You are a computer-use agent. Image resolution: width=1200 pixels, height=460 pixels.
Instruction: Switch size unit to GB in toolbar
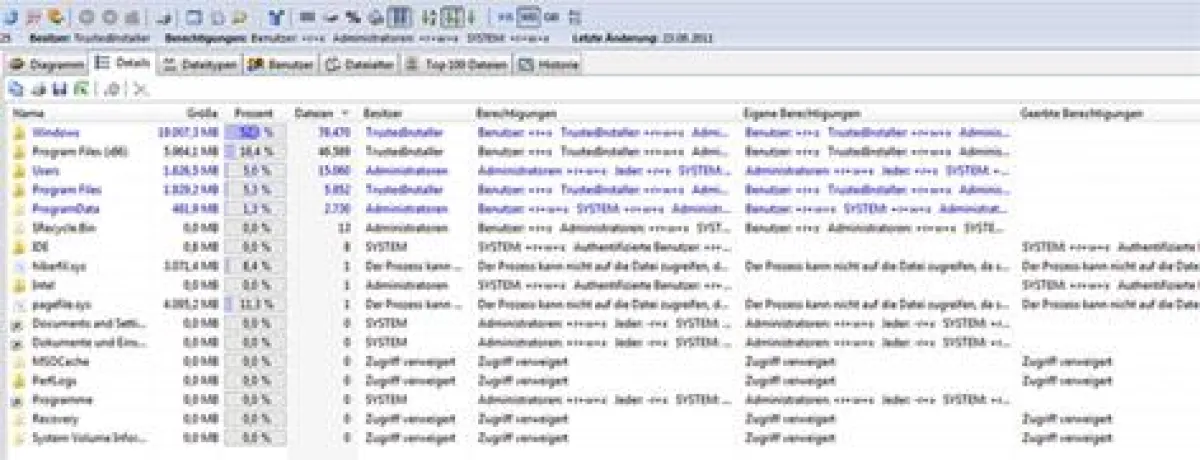(x=551, y=17)
